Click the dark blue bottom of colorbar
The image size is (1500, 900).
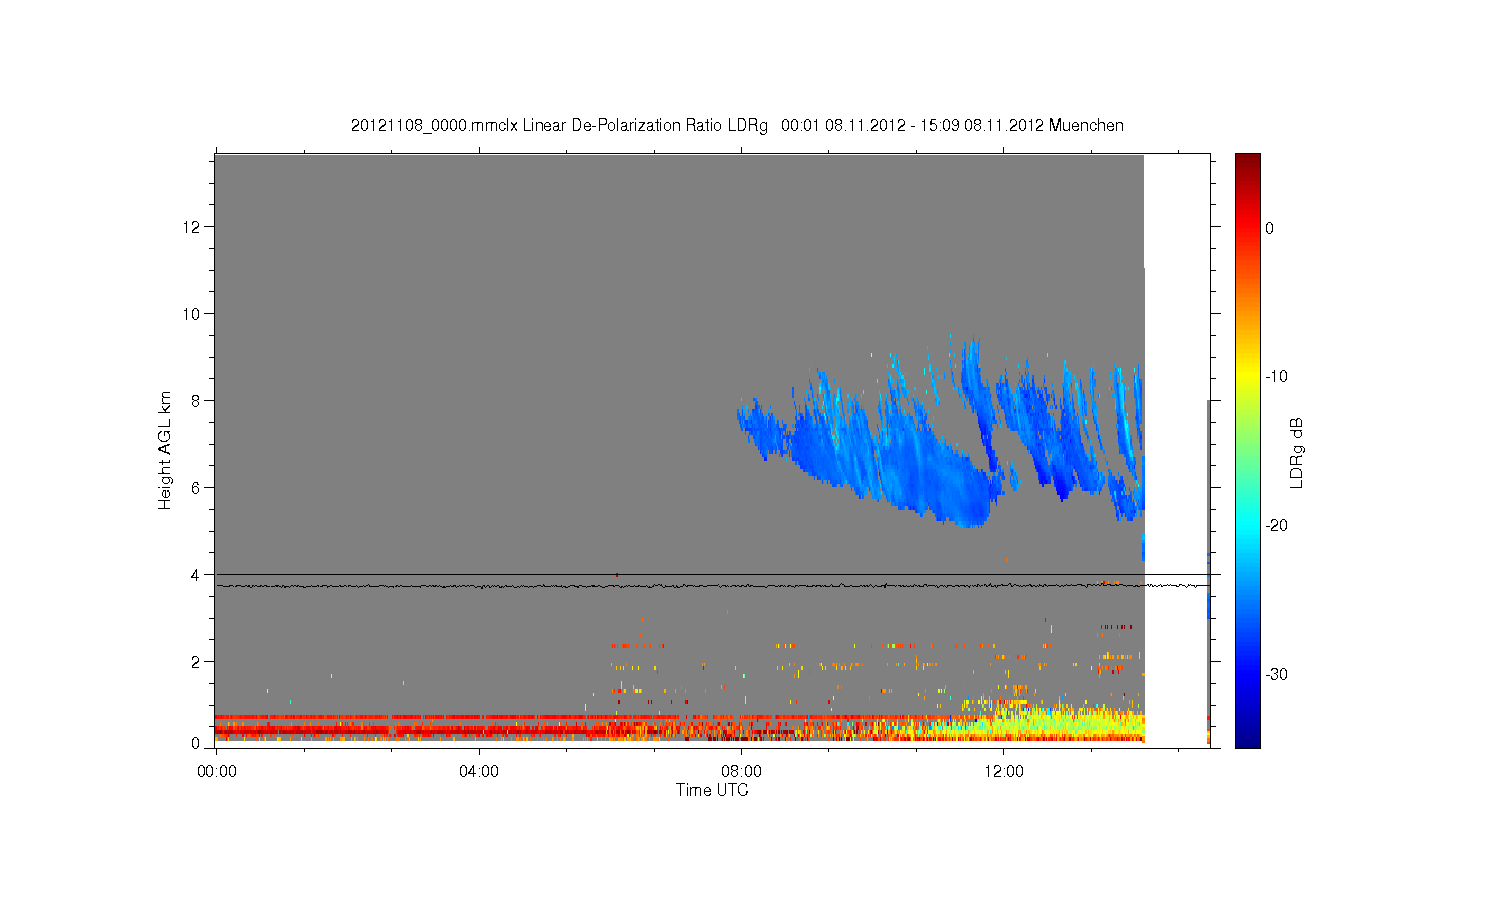[1248, 738]
